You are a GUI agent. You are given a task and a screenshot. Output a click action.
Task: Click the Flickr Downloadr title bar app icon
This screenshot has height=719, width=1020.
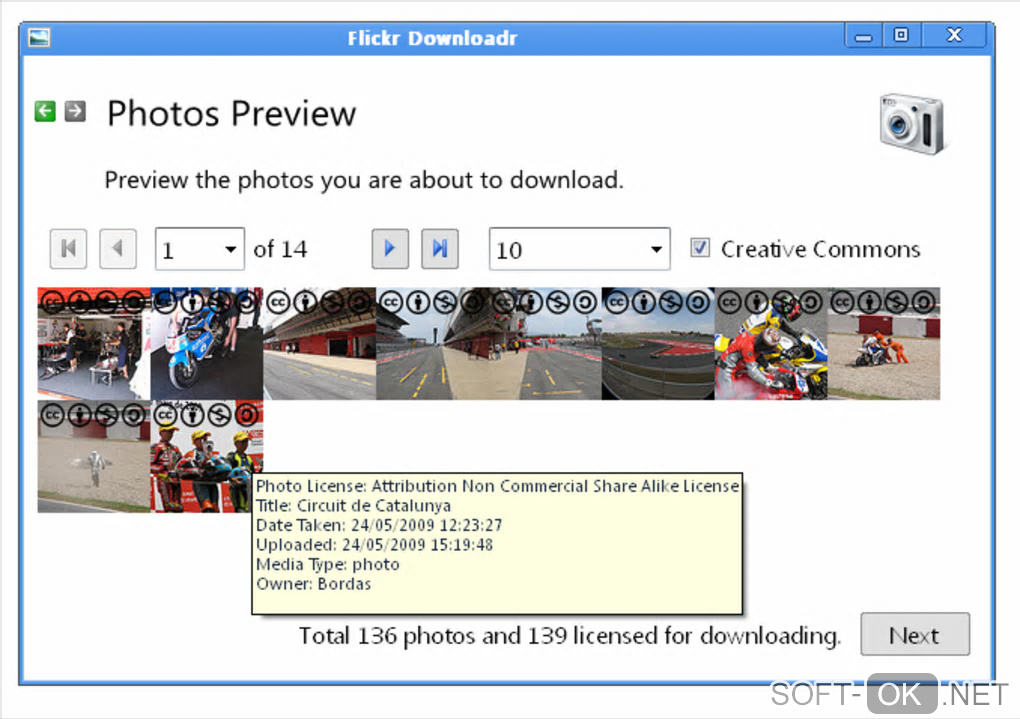39,38
